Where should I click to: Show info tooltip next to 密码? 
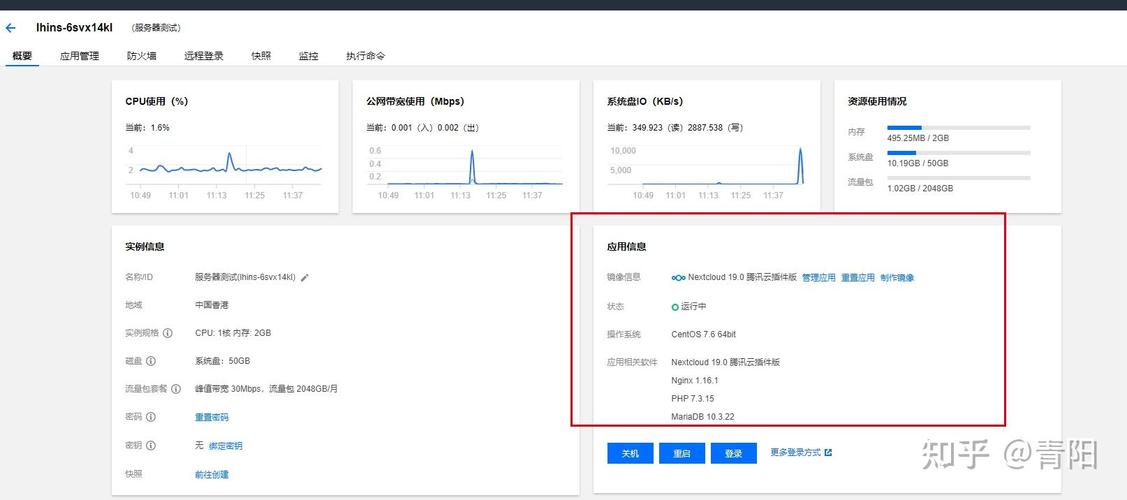coord(151,417)
